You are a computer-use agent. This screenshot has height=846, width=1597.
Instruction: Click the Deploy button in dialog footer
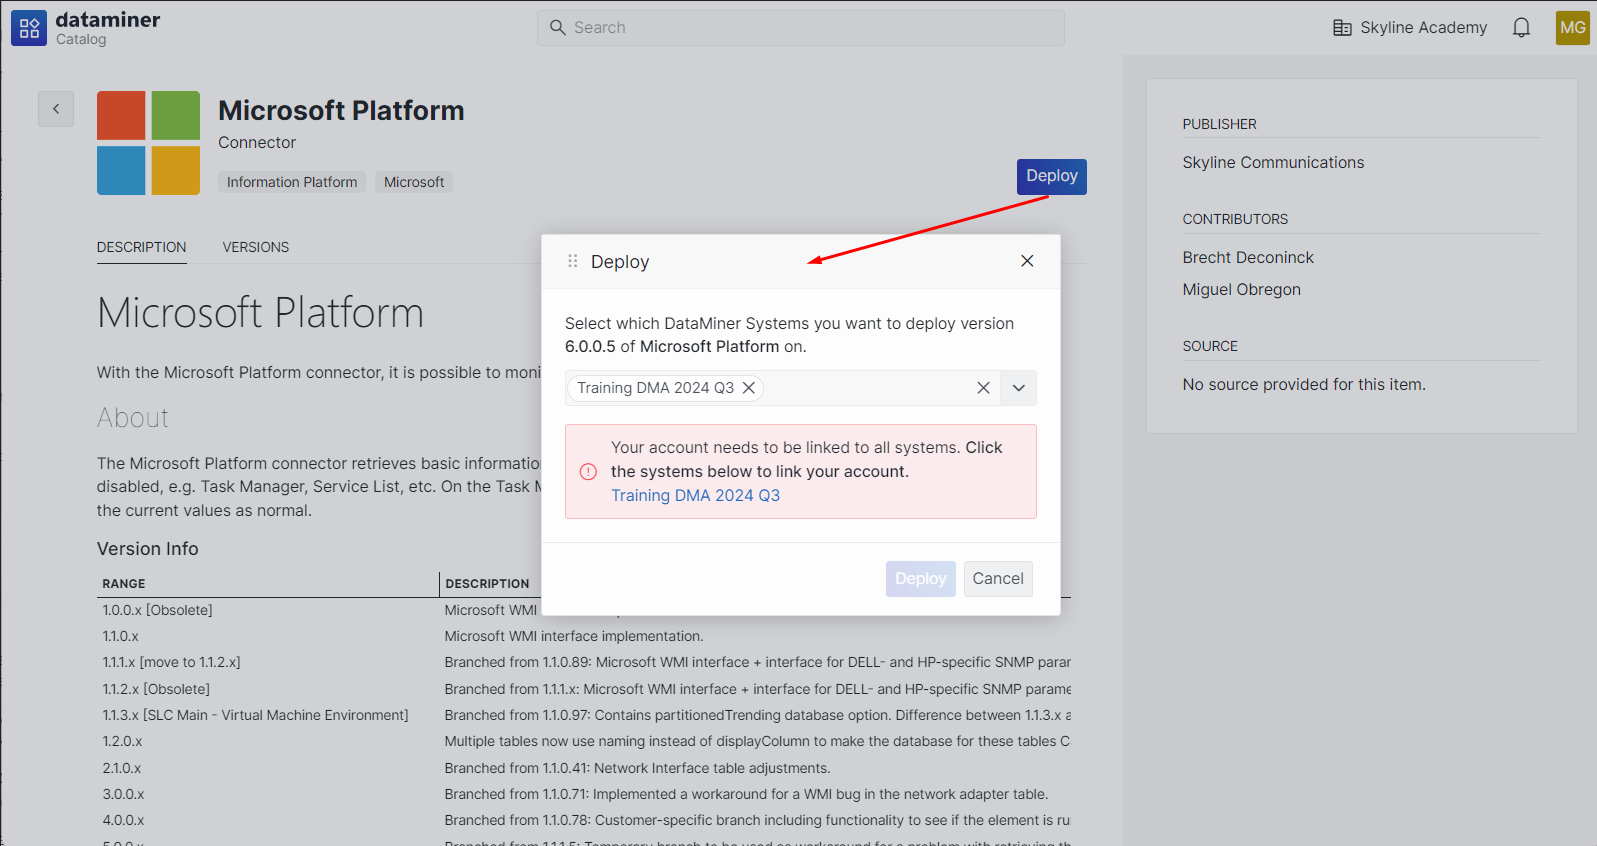[x=920, y=579]
